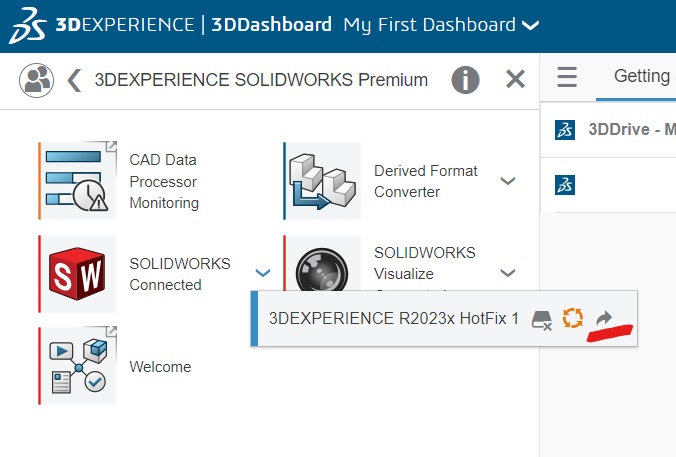Click the Welcome label
The height and width of the screenshot is (457, 676).
coord(160,366)
